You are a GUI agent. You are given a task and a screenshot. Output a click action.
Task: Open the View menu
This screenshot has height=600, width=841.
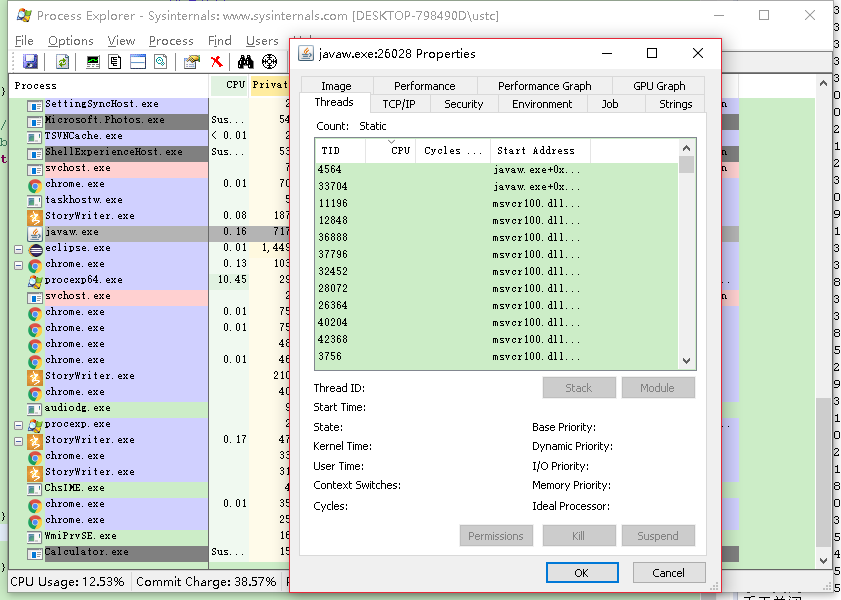(121, 41)
